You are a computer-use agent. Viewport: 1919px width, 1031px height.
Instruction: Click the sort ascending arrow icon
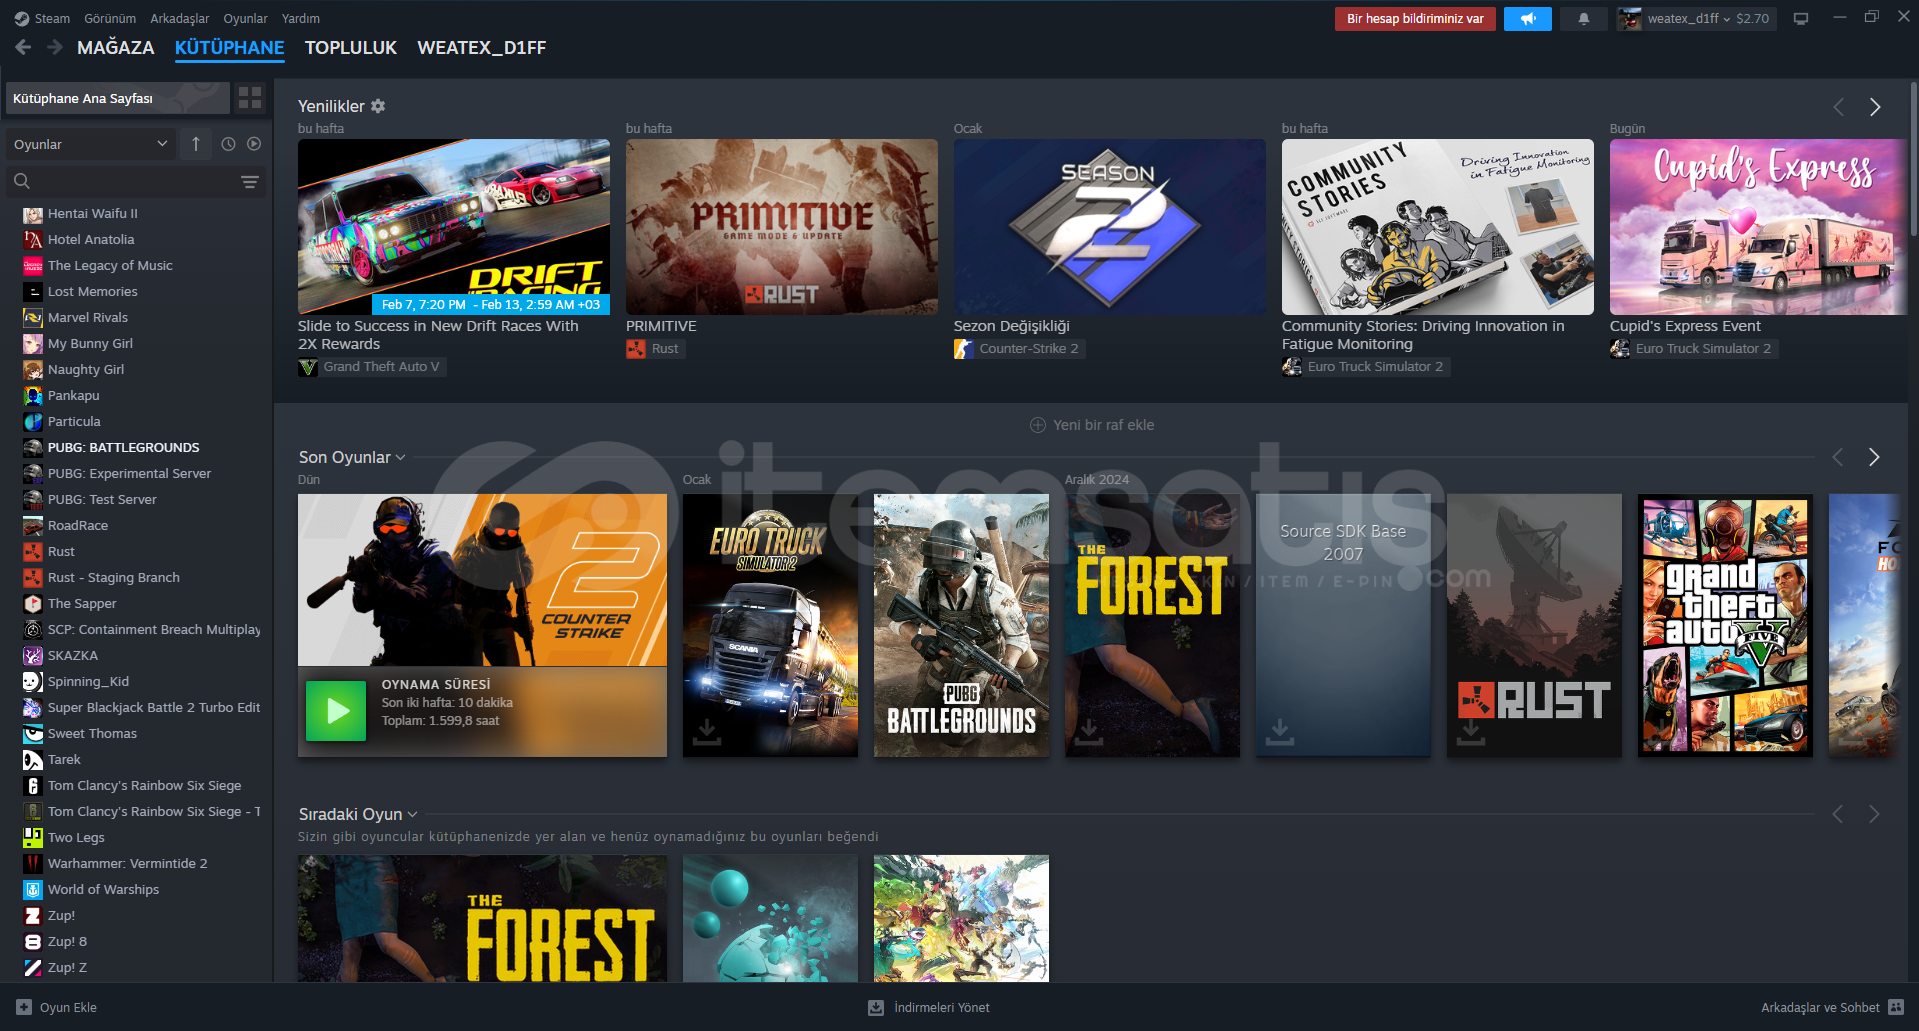click(196, 144)
